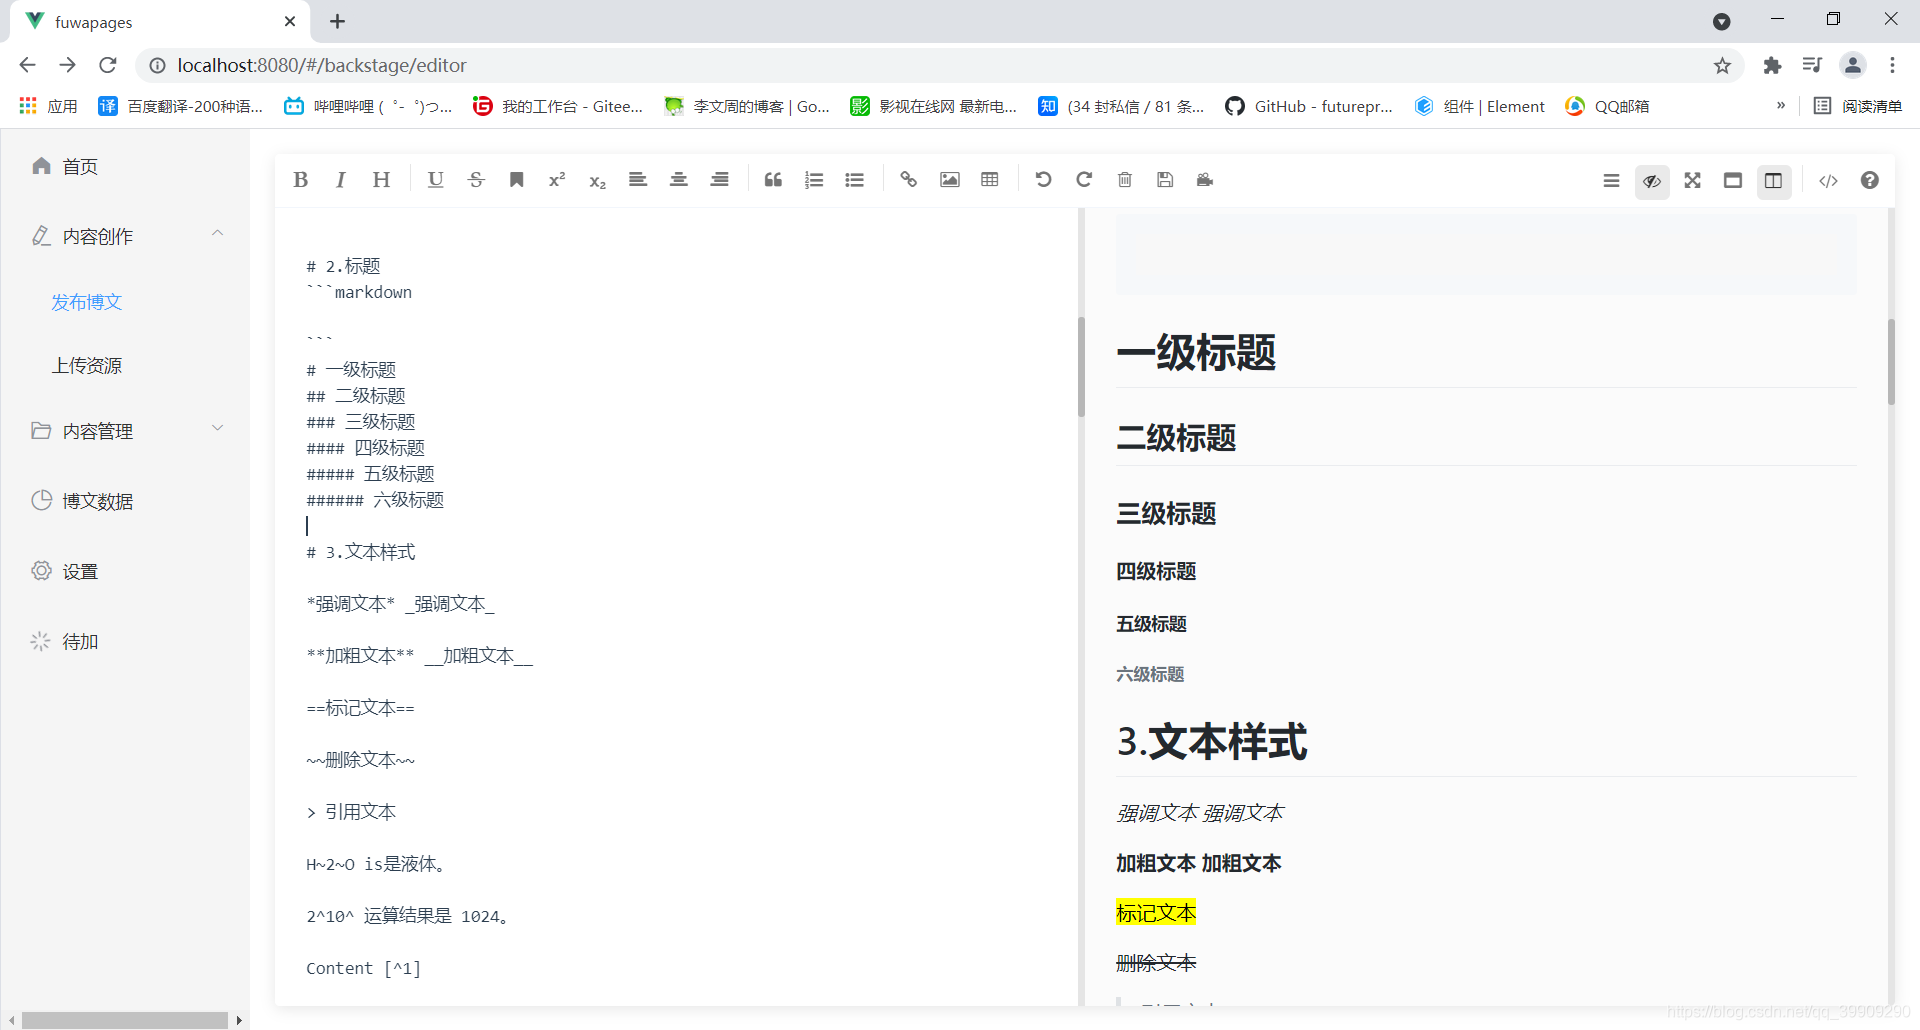Redo the last edit
Viewport: 1920px width, 1030px height.
point(1084,180)
